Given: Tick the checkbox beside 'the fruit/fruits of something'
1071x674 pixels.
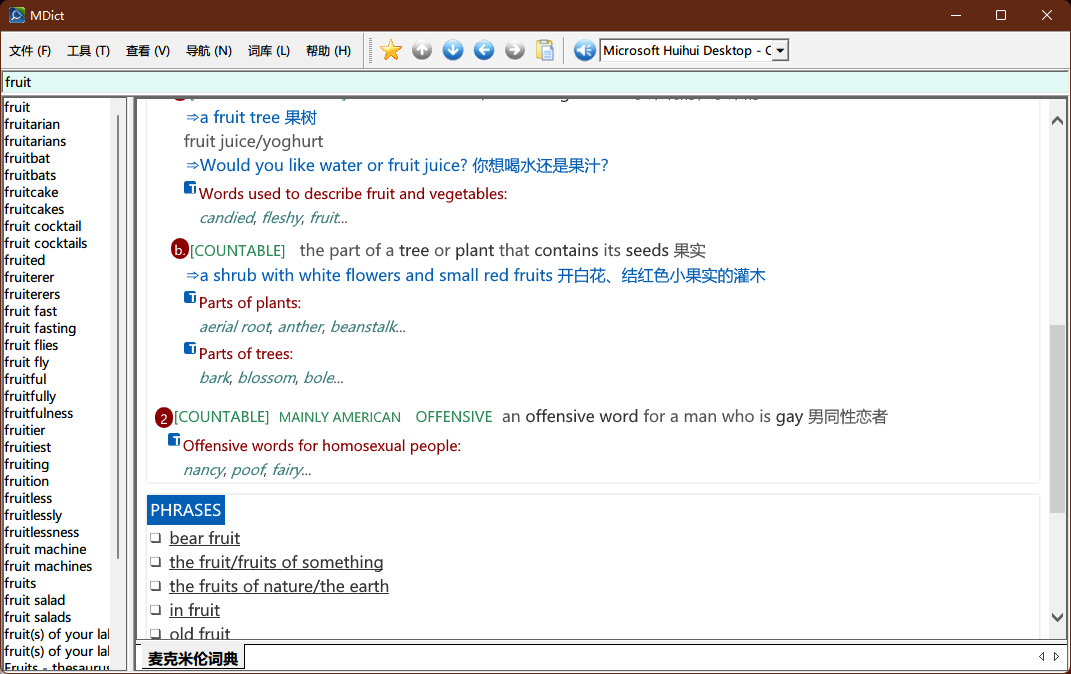Looking at the screenshot, I should pos(156,562).
